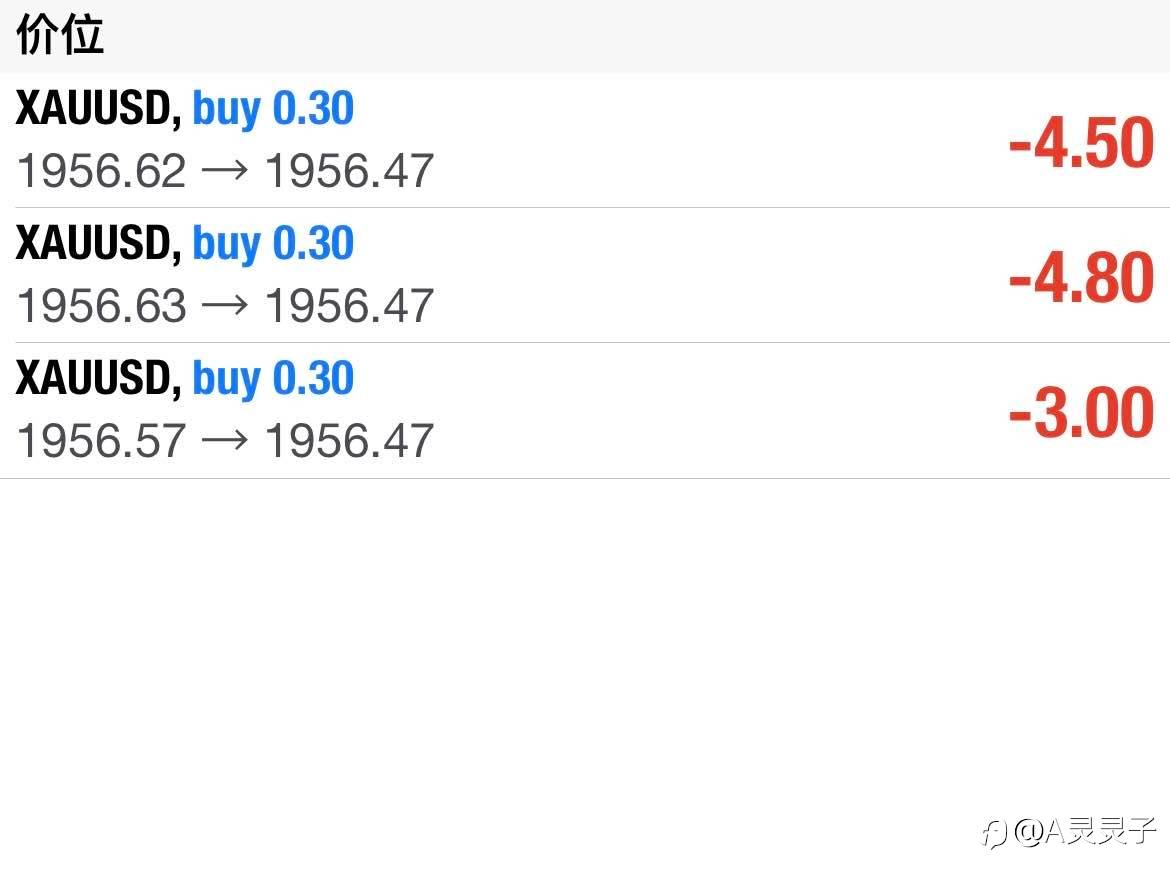Click the 1956.57 open price
Viewport: 1170px width, 881px height.
(102, 441)
